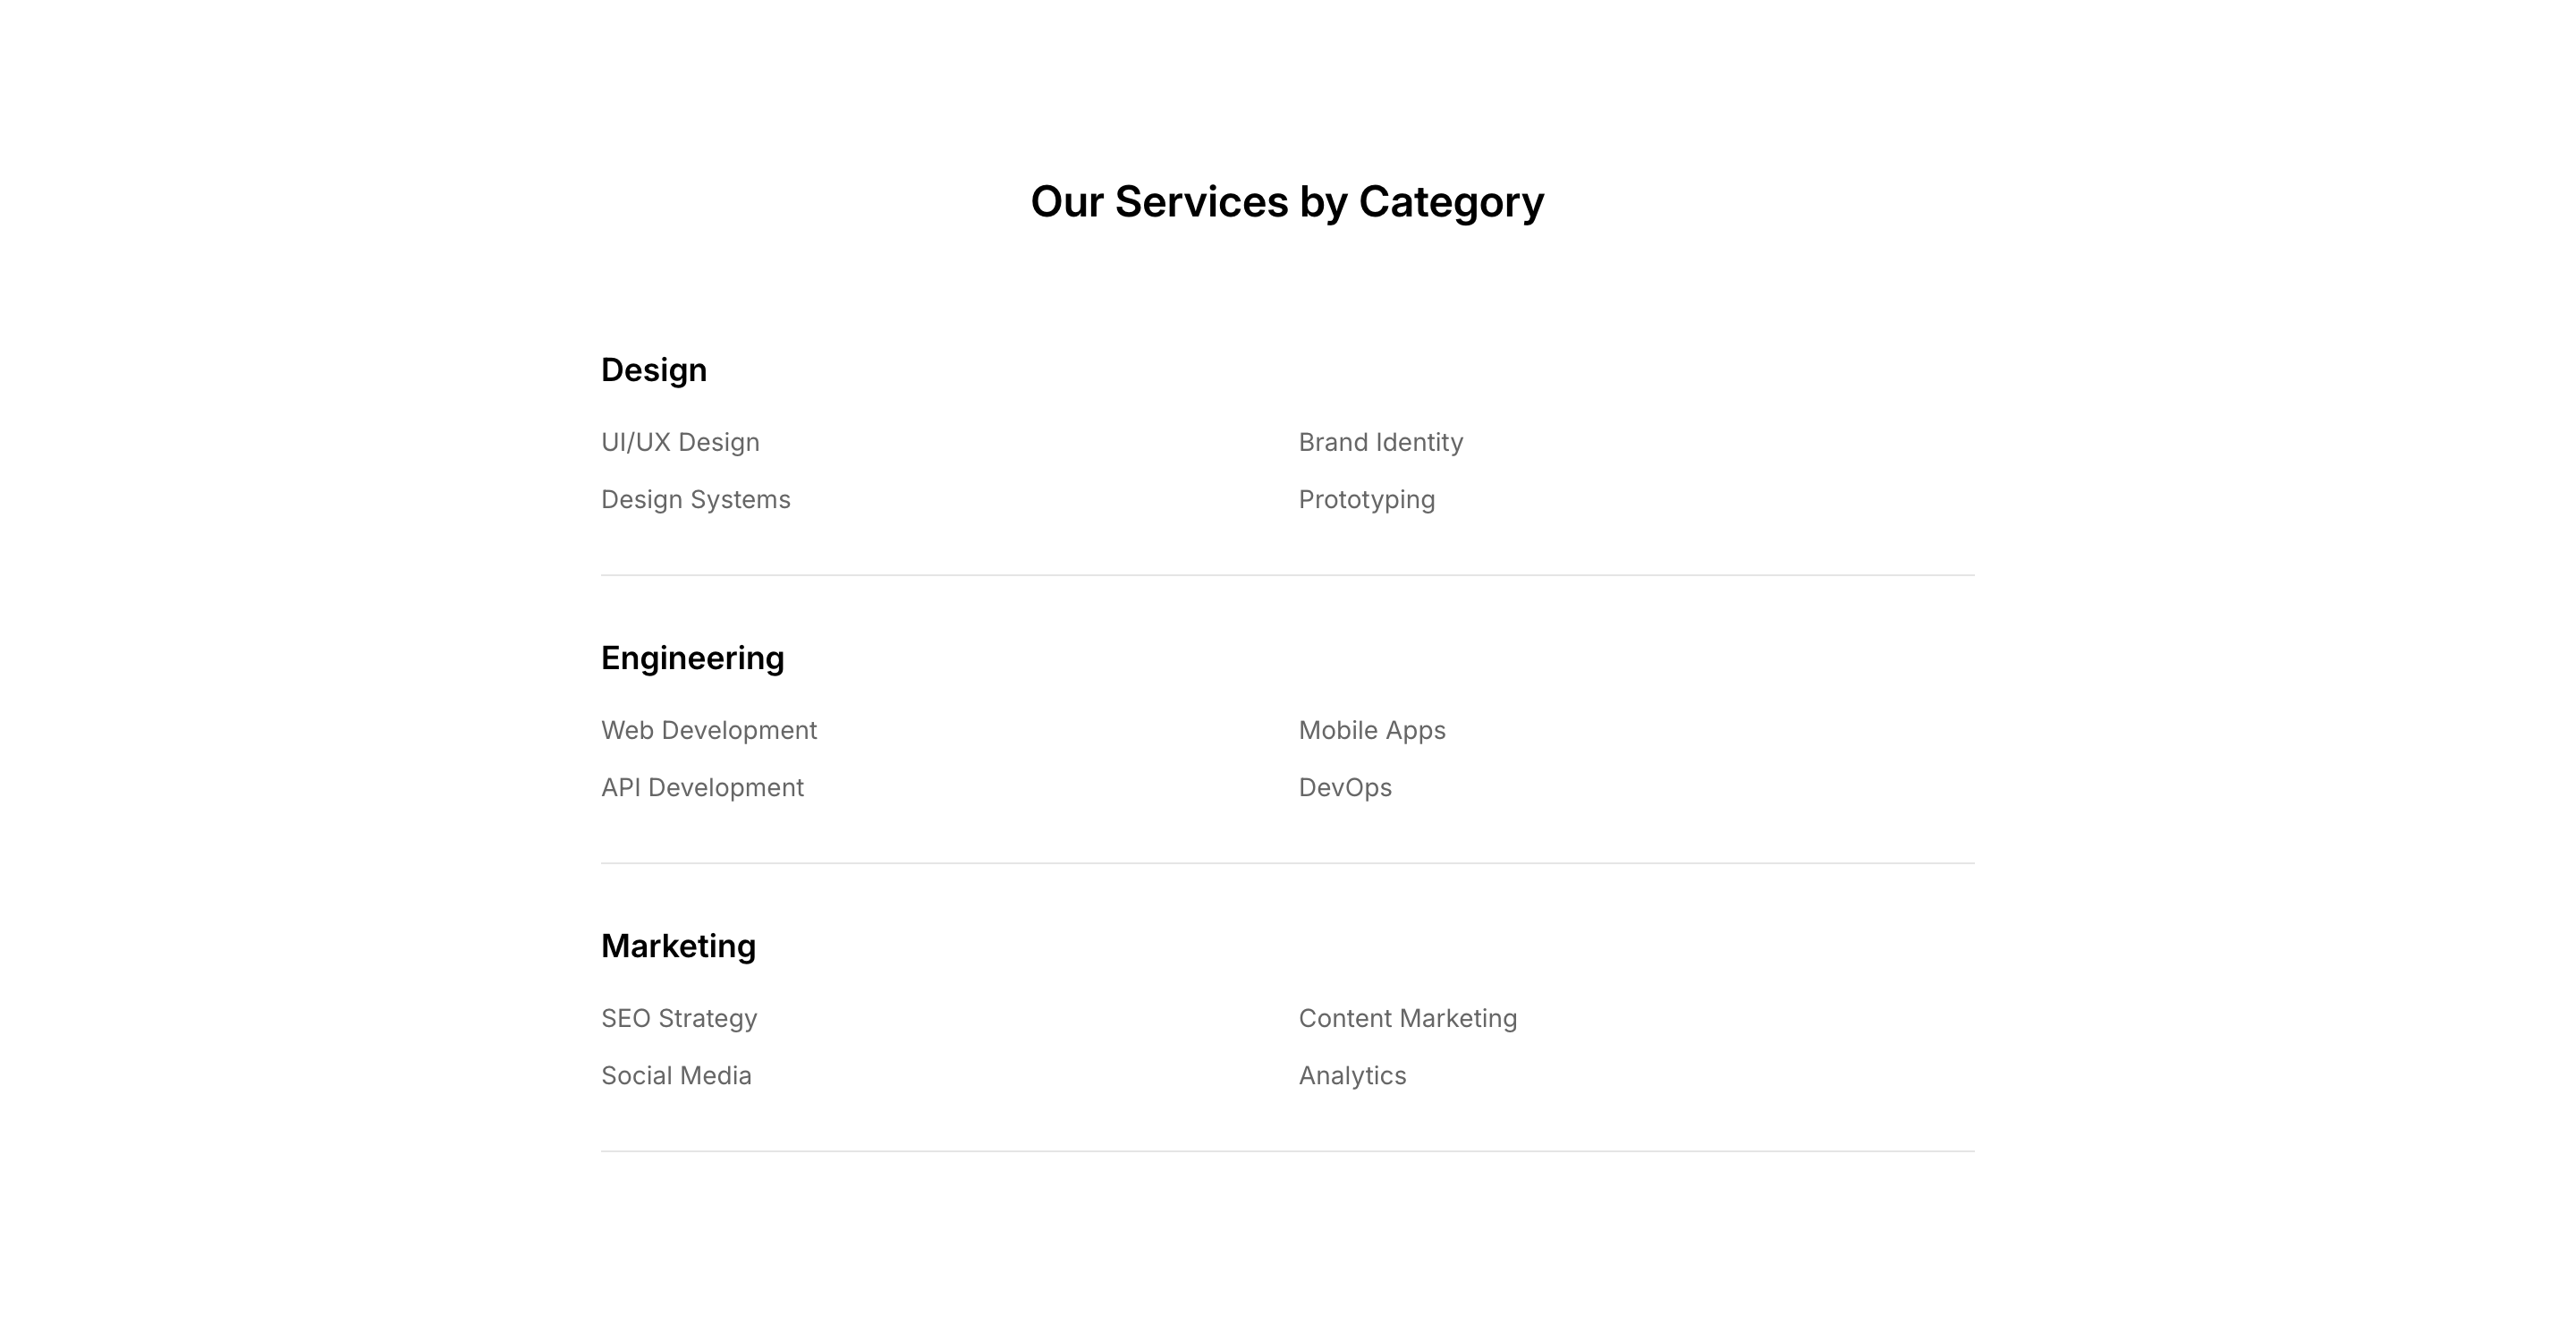Viewport: 2576px width, 1324px height.
Task: Click the Social Media service
Action: (x=676, y=1075)
